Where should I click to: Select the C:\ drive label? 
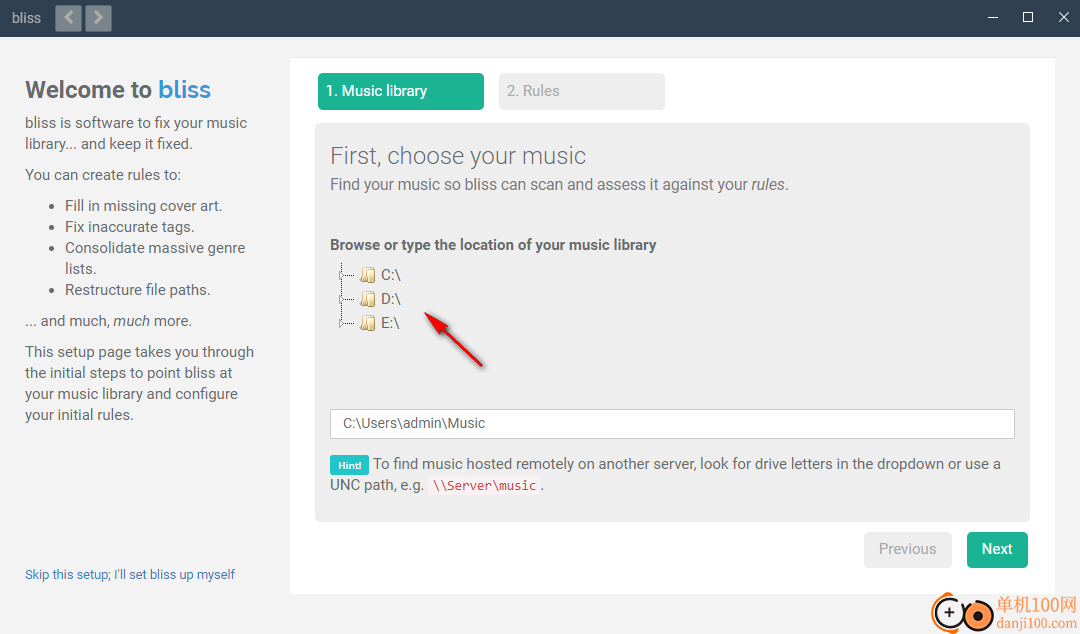tap(391, 275)
